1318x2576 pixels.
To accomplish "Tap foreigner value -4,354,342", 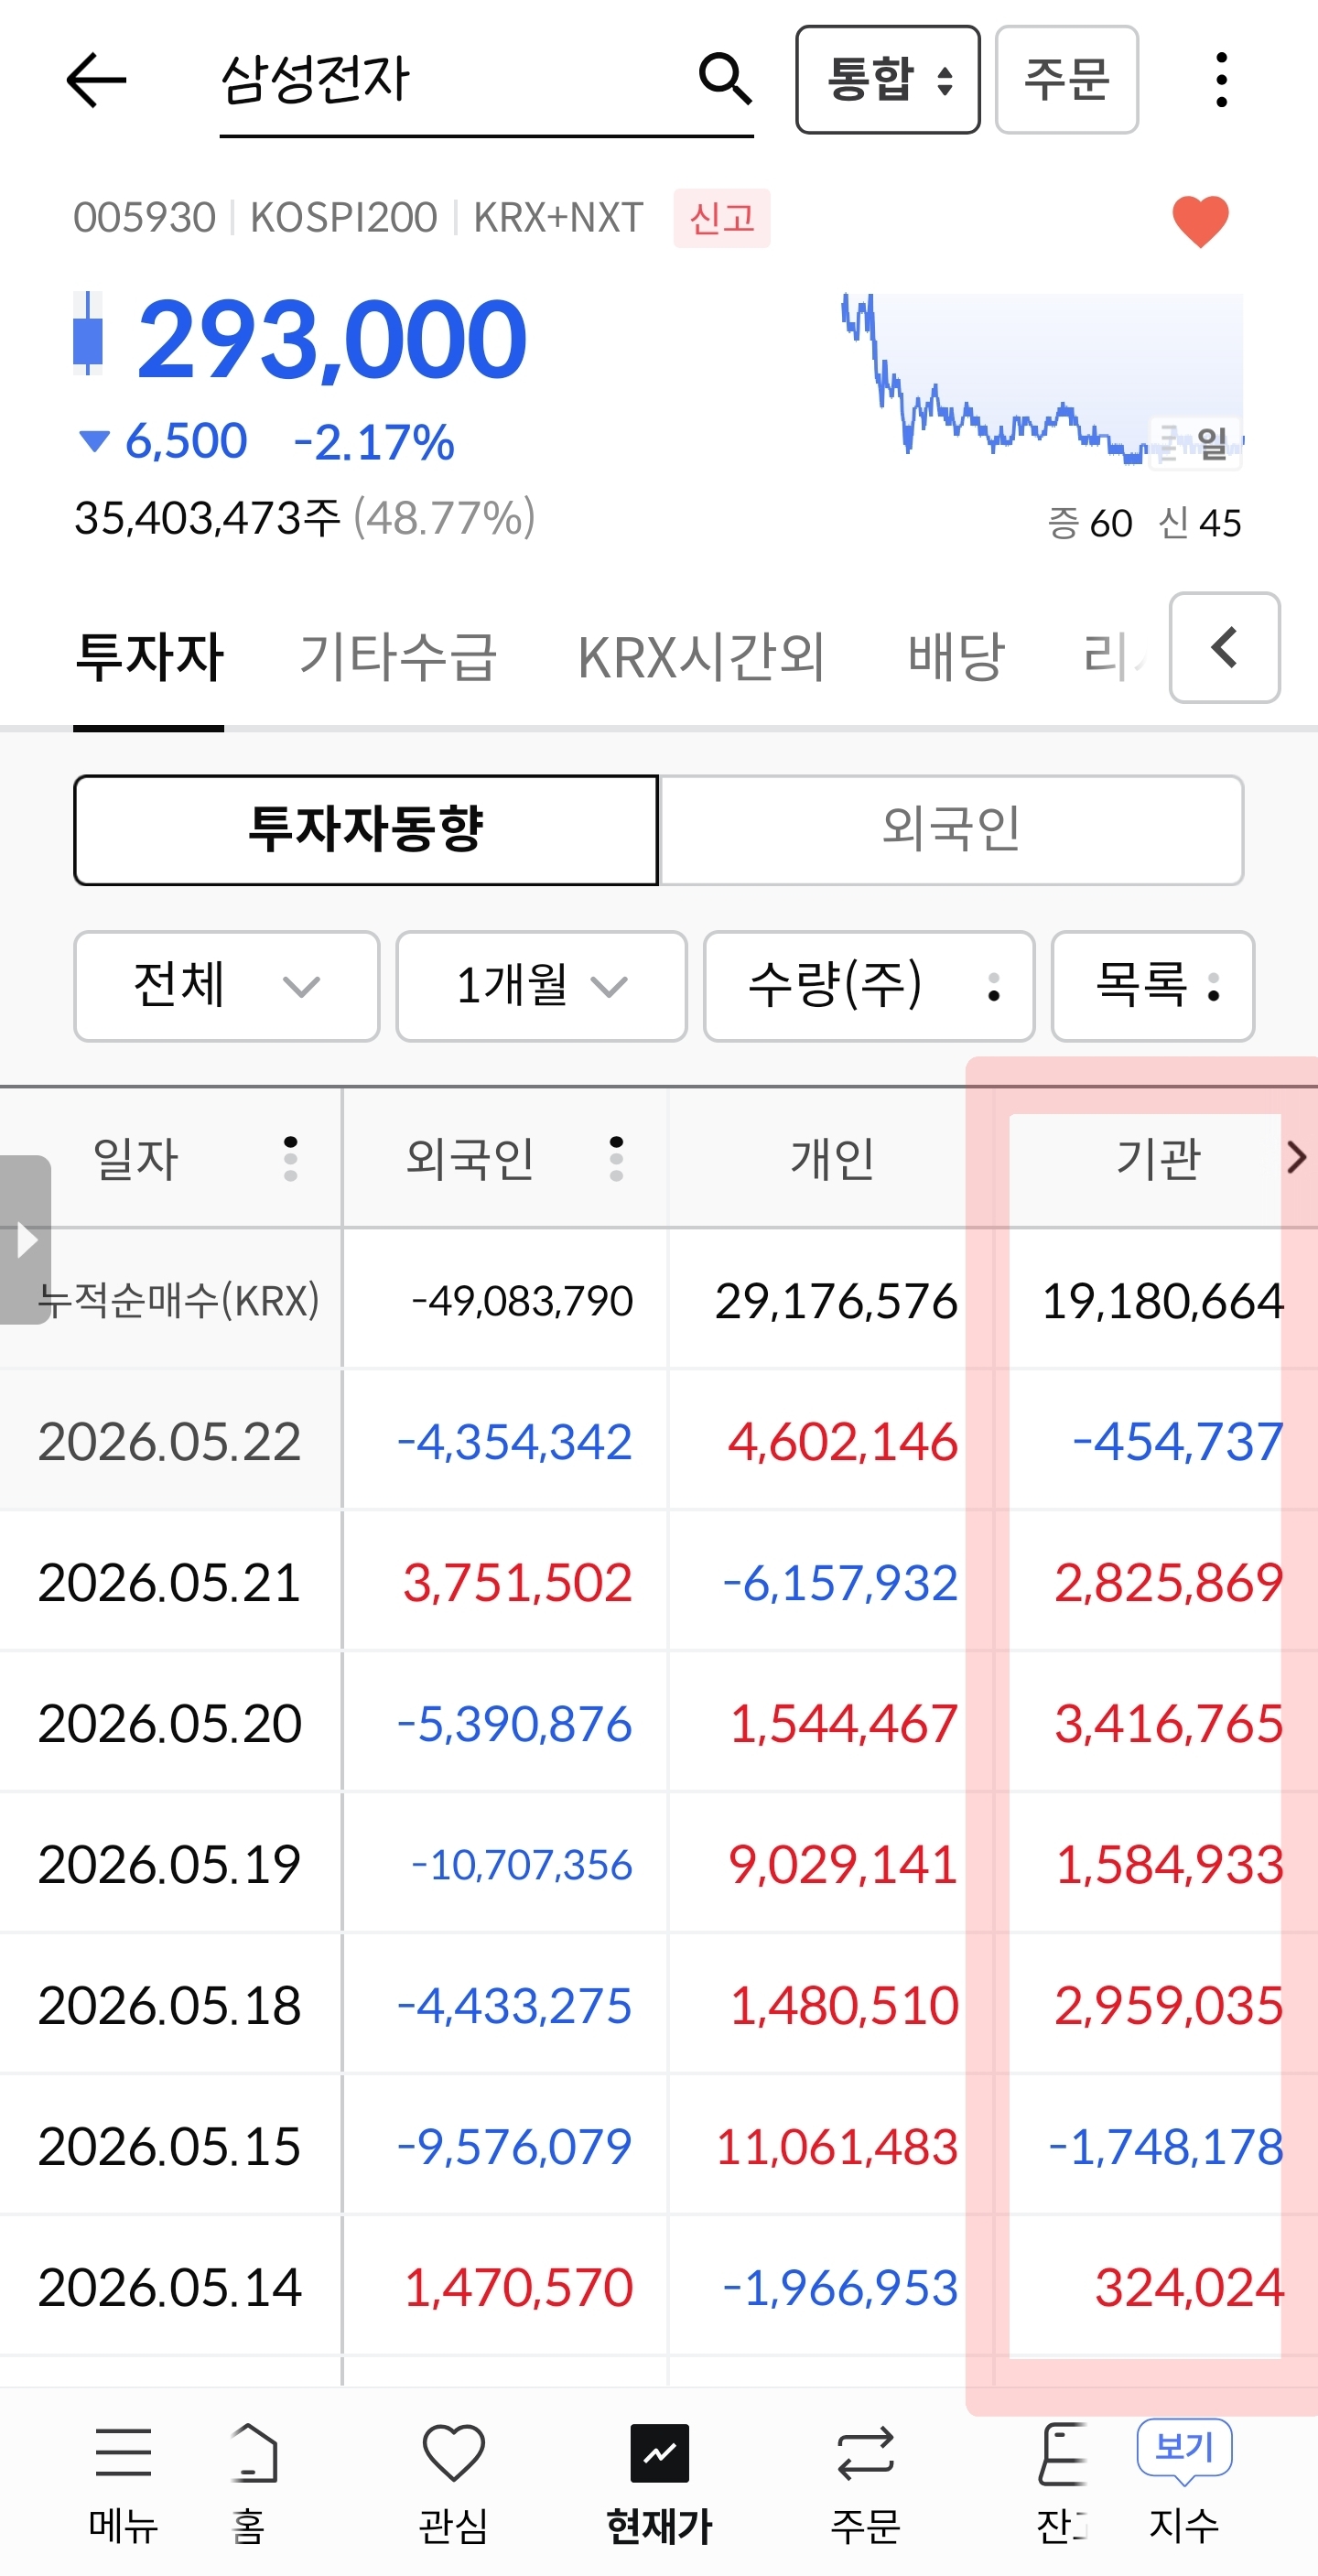I will (514, 1441).
